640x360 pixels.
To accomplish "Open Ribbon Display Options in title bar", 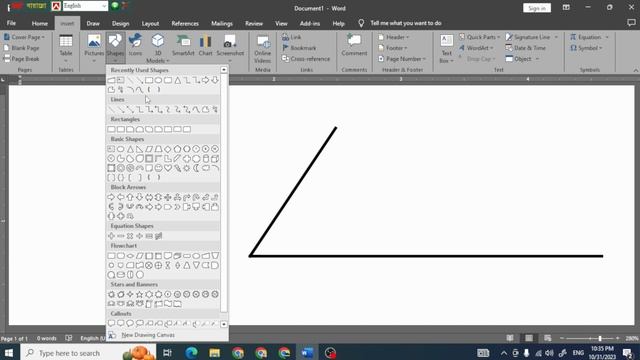I will [x=566, y=8].
